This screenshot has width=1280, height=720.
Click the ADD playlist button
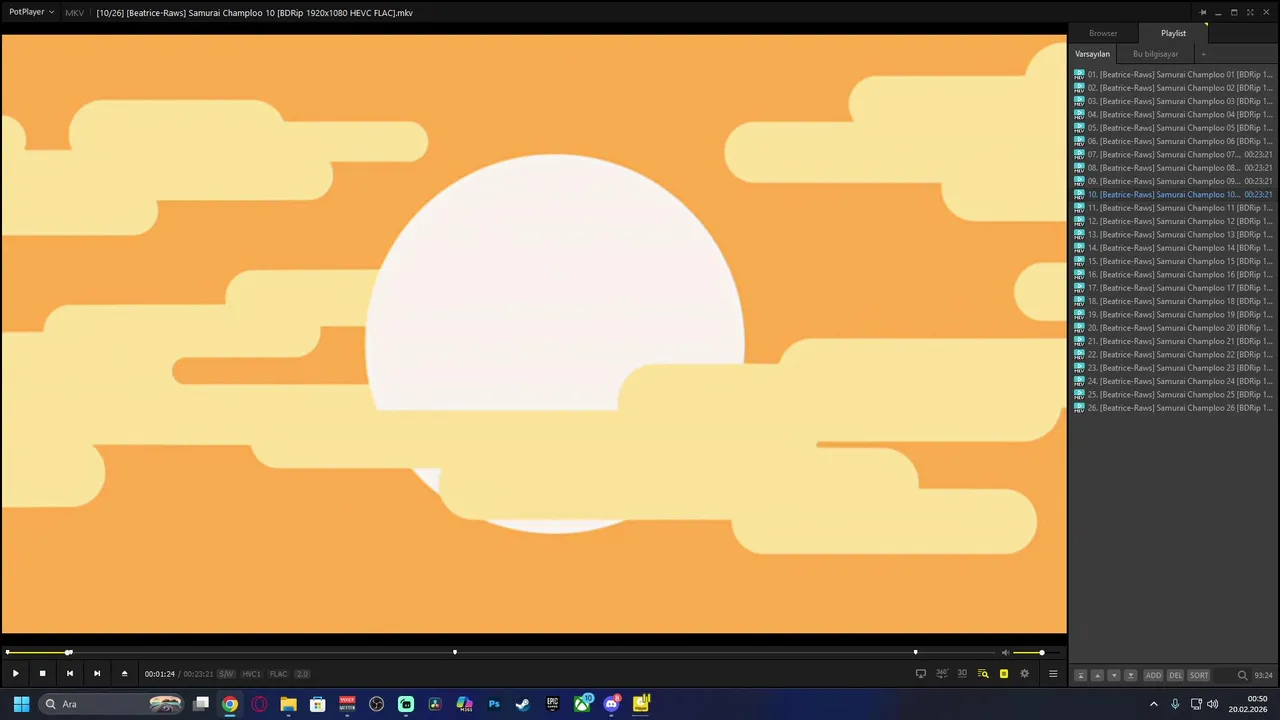tap(1153, 675)
